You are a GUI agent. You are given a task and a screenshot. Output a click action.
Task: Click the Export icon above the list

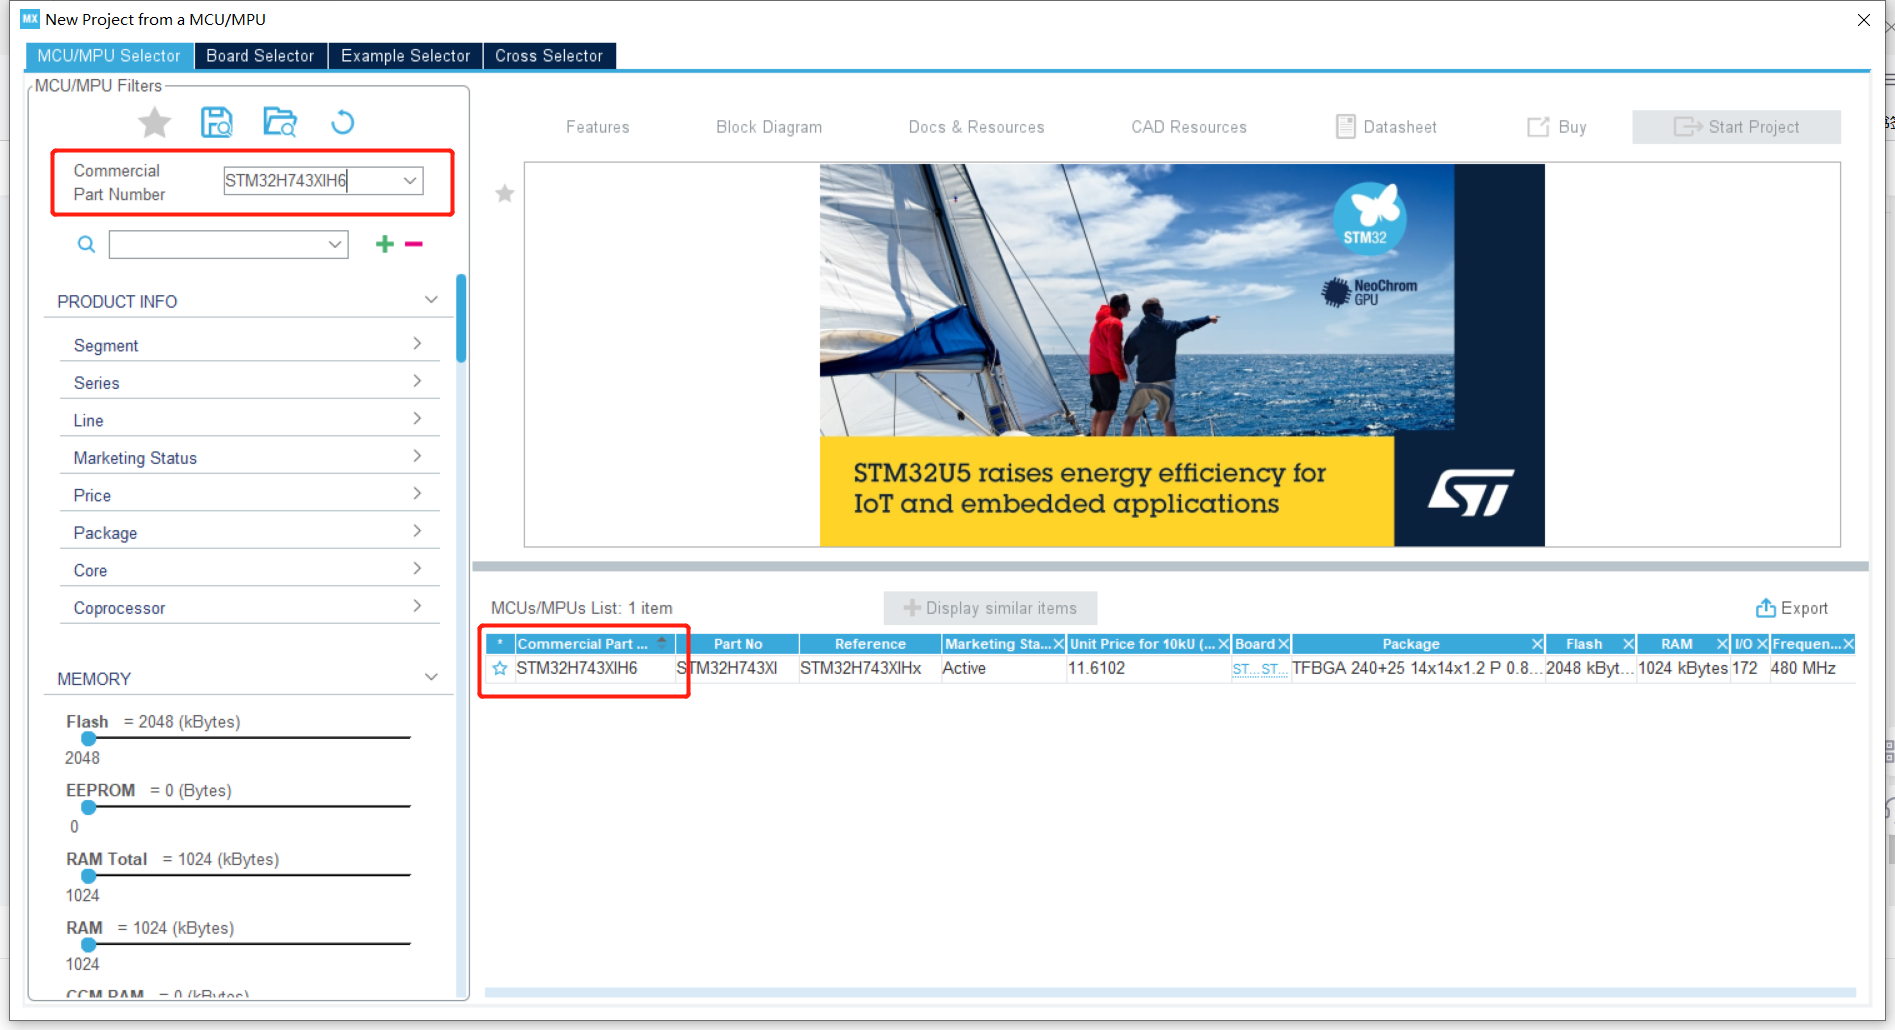tap(1766, 608)
